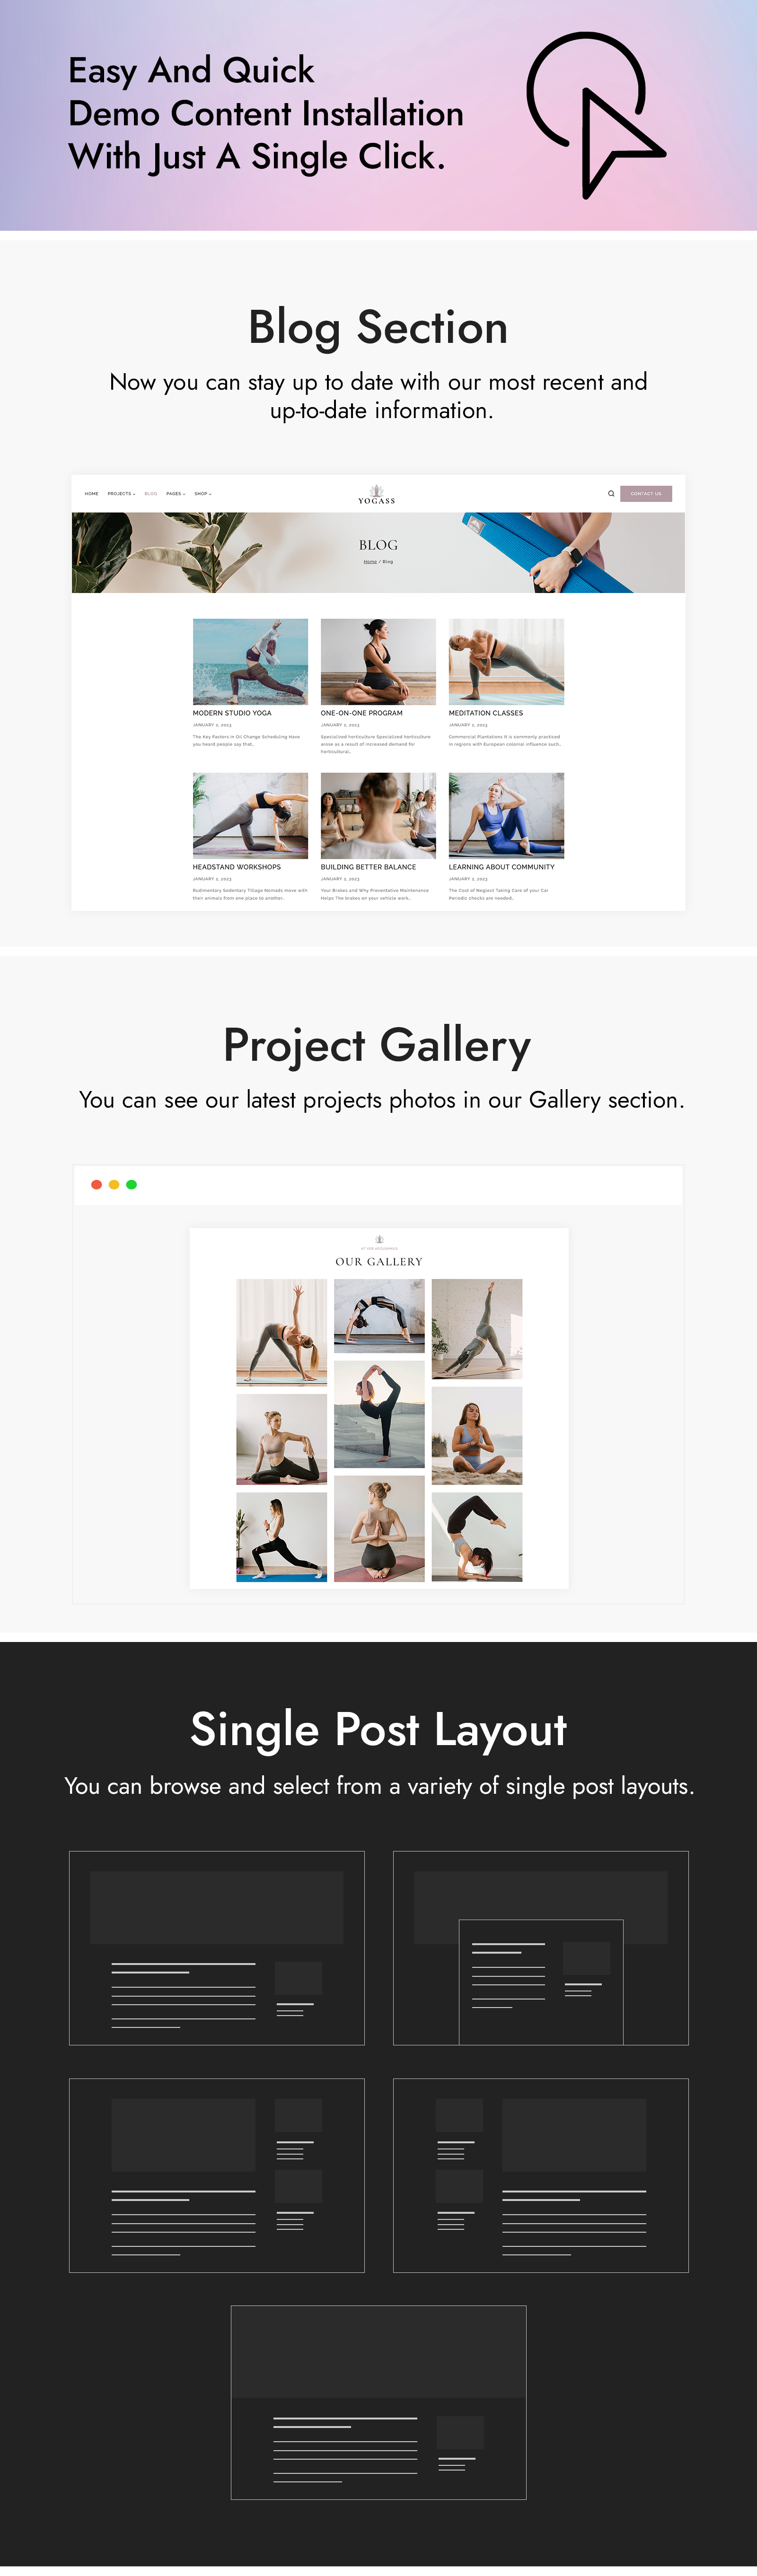Image resolution: width=757 pixels, height=2576 pixels.
Task: Click the green window dot
Action: [x=131, y=1184]
